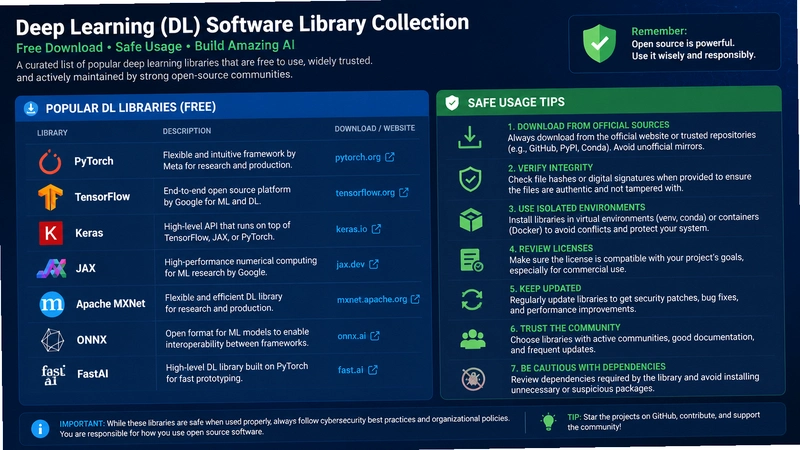
Task: Click the verify integrity shield icon
Action: click(x=470, y=179)
